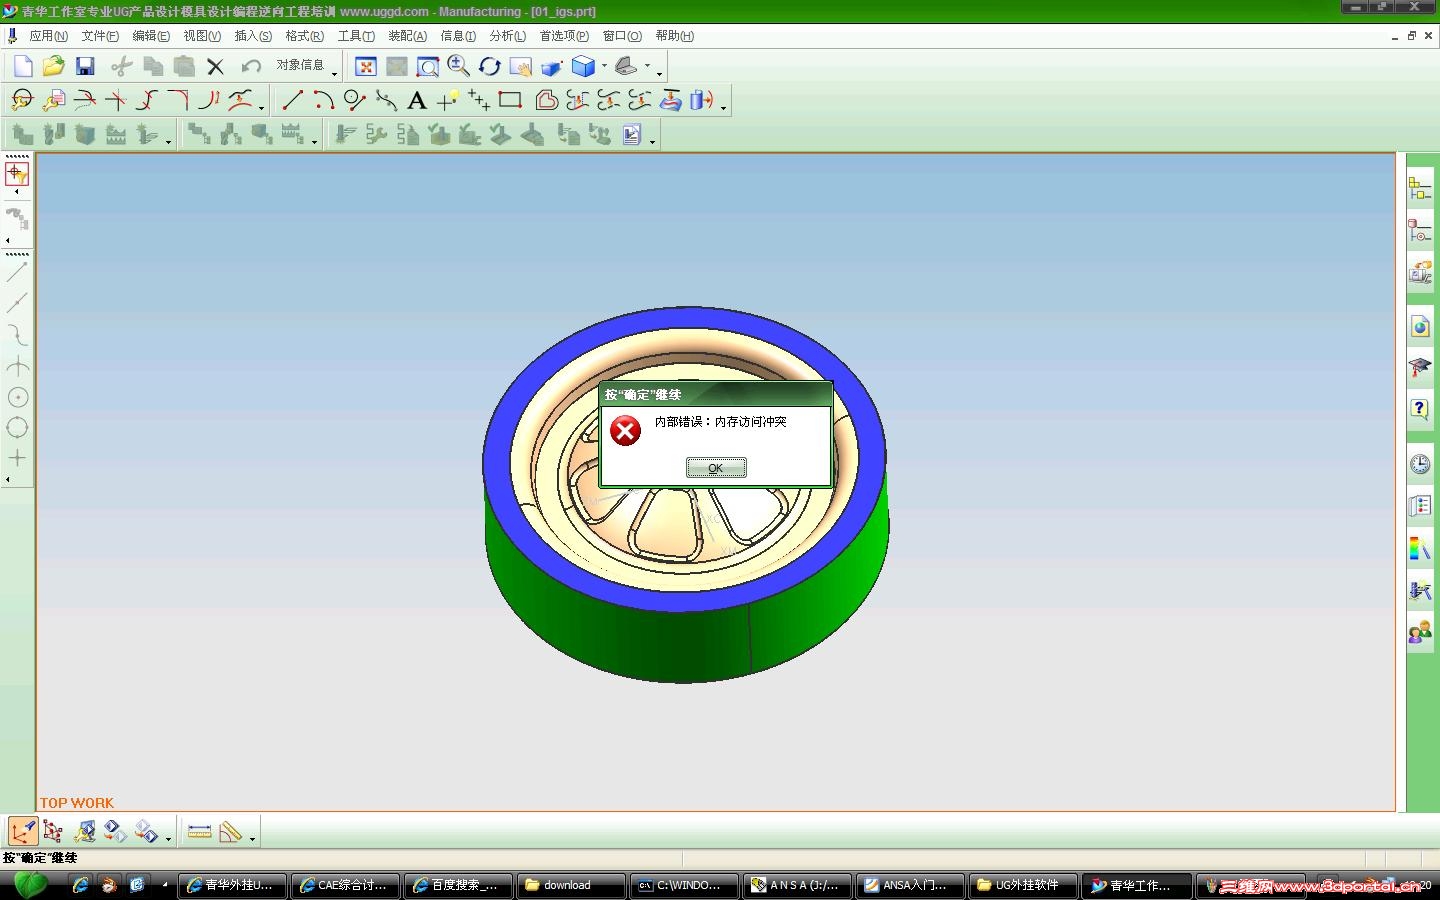The height and width of the screenshot is (900, 1440).
Task: Click the Point set icon with plus signs
Action: coord(479,100)
